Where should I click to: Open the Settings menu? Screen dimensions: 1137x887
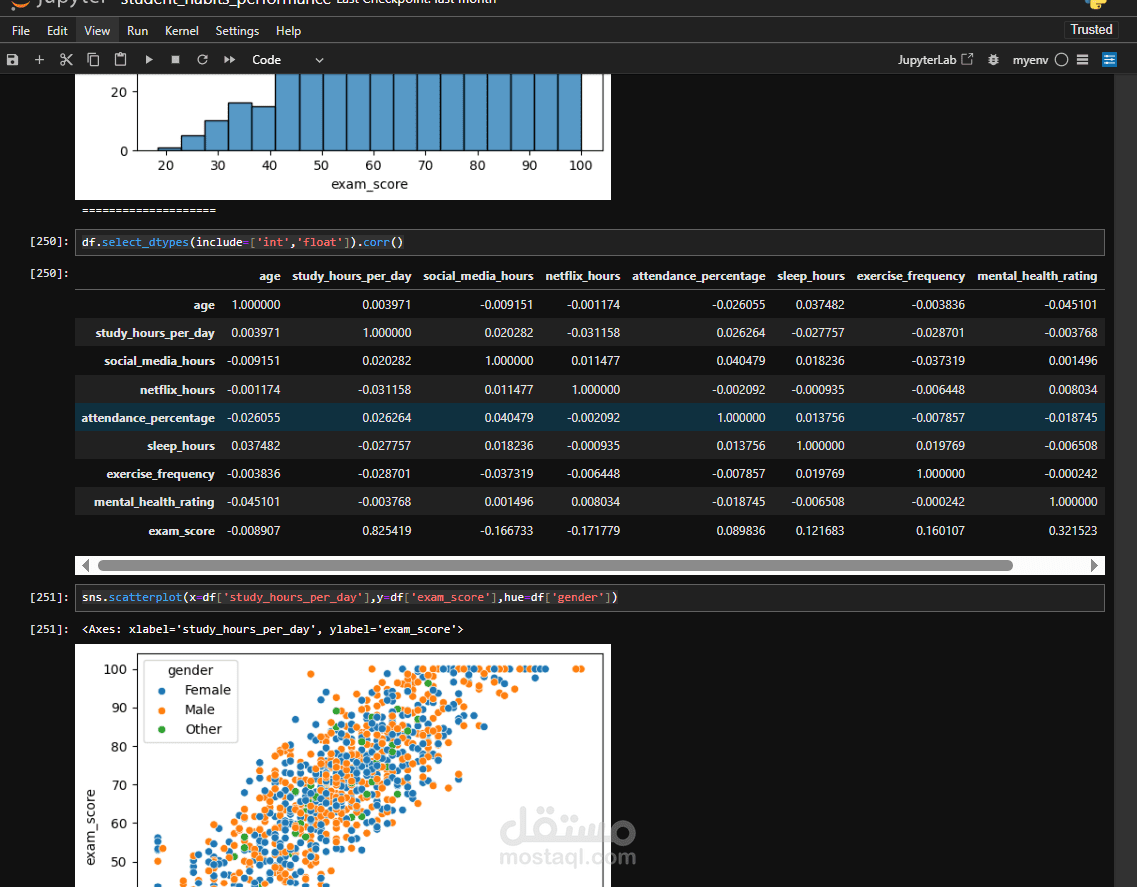(x=237, y=30)
